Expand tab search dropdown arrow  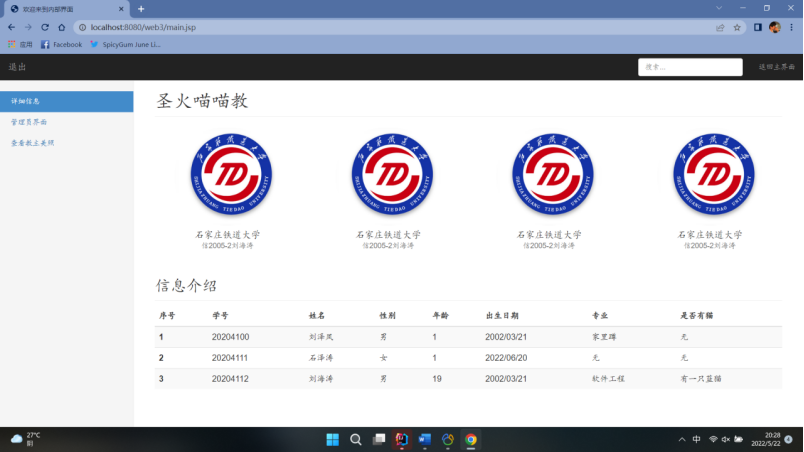tap(719, 8)
